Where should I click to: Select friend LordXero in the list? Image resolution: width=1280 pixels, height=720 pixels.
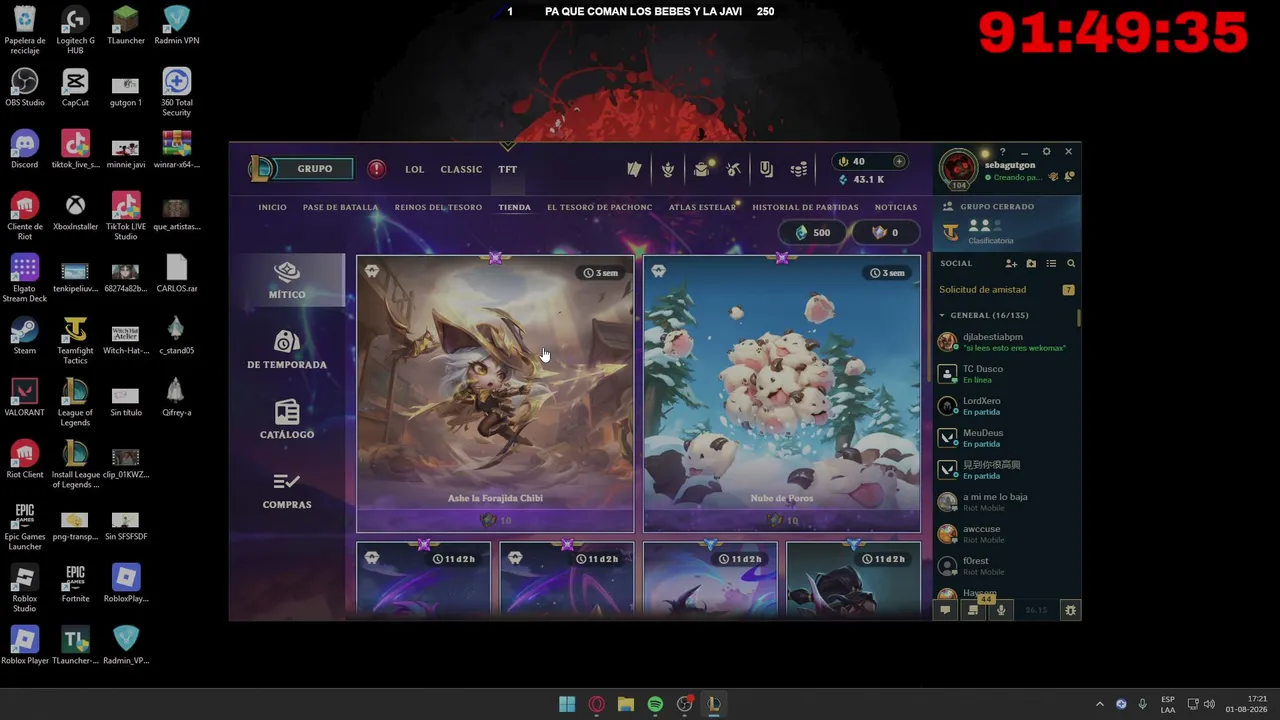tap(1007, 406)
